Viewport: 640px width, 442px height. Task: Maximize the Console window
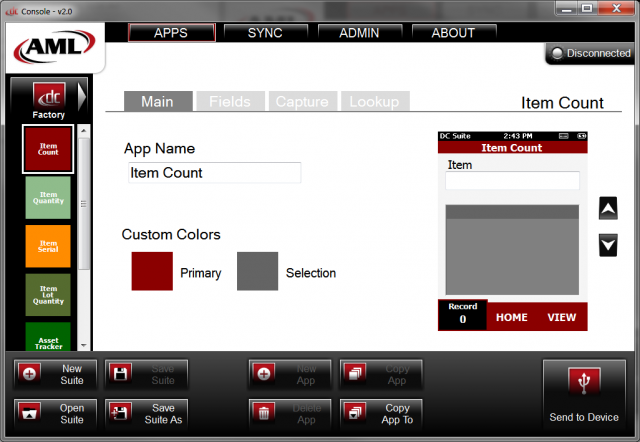pyautogui.click(x=587, y=8)
